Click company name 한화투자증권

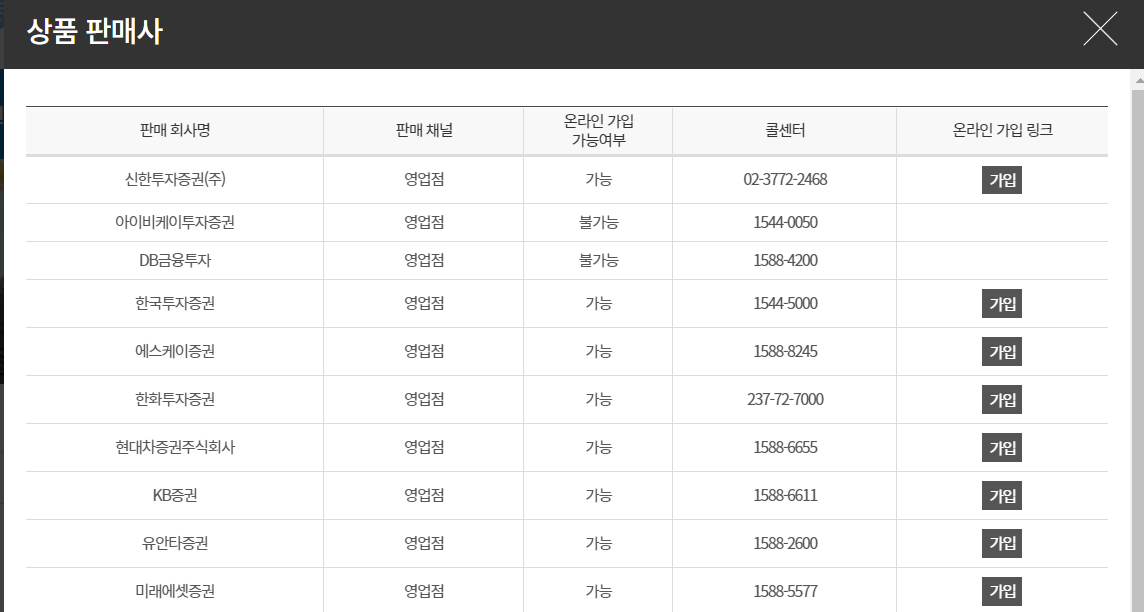pos(175,400)
